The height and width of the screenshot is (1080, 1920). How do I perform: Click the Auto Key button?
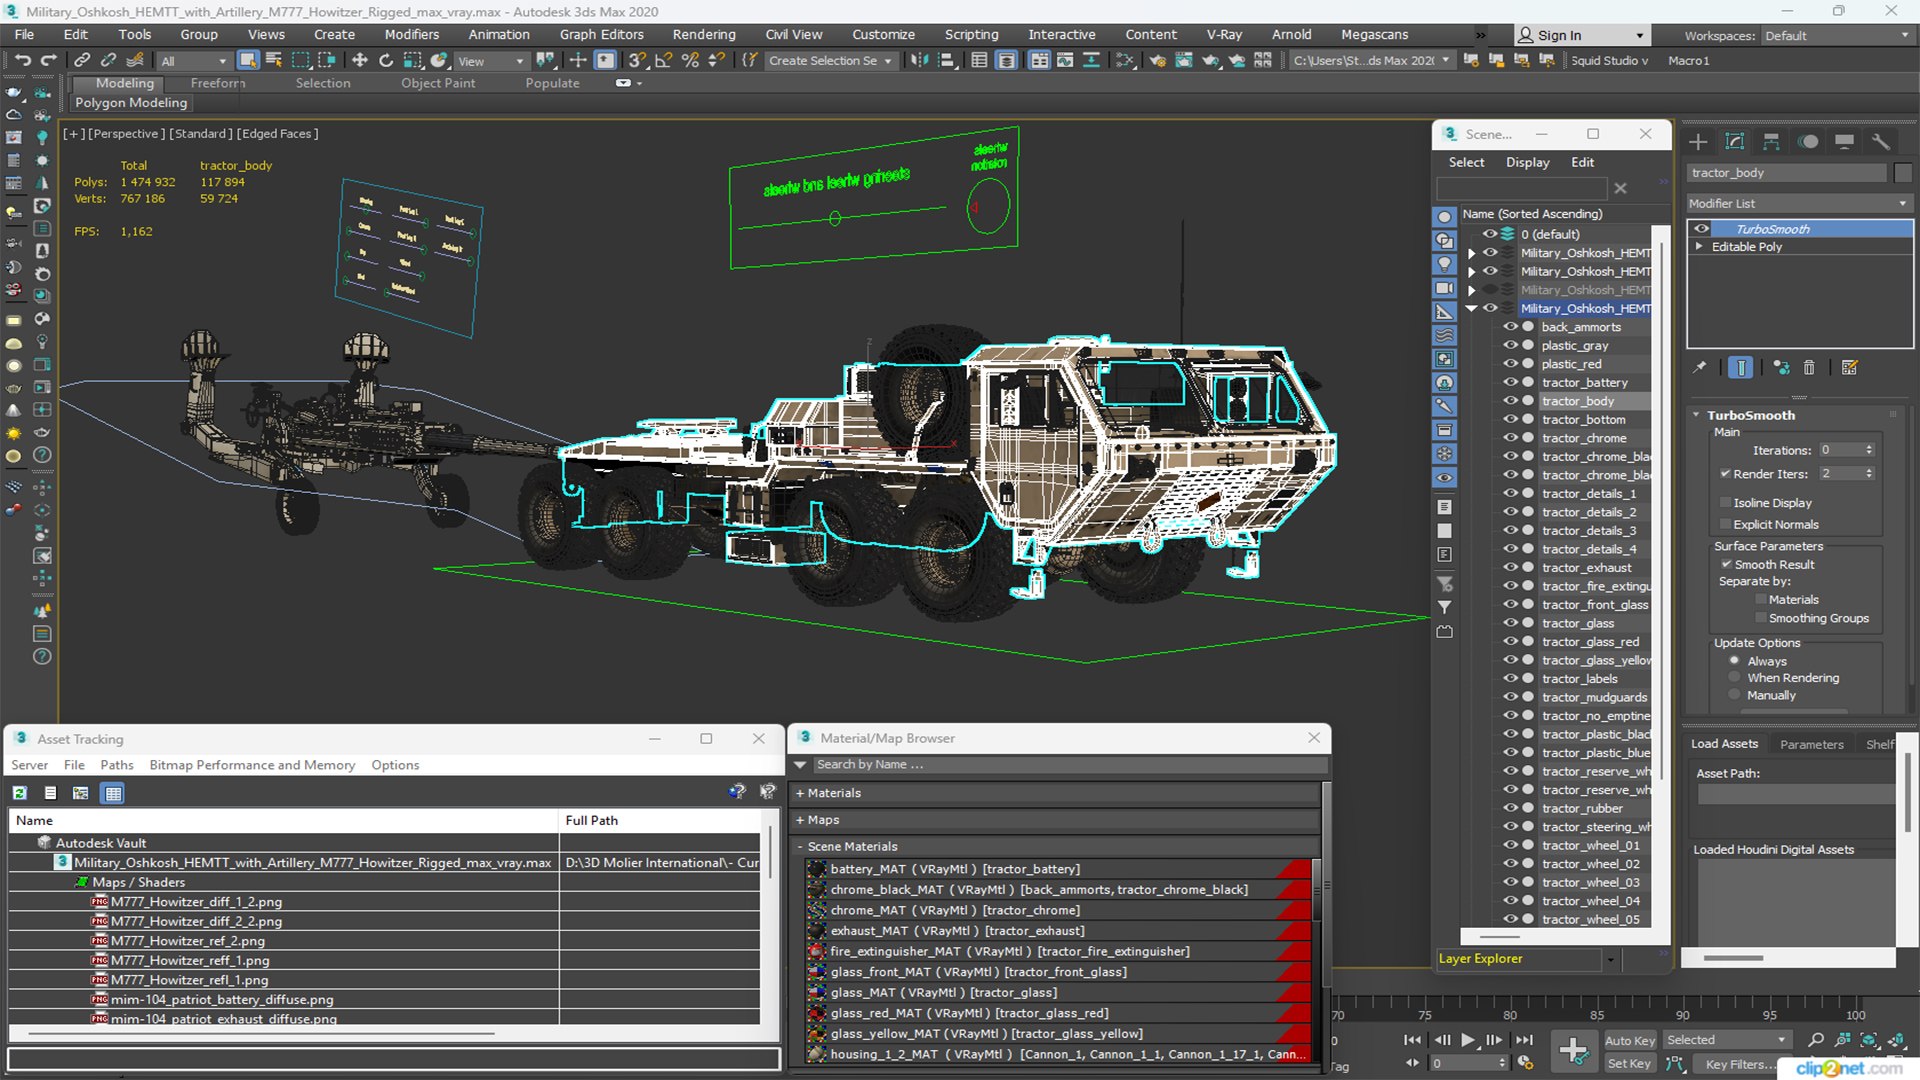[x=1629, y=1041]
